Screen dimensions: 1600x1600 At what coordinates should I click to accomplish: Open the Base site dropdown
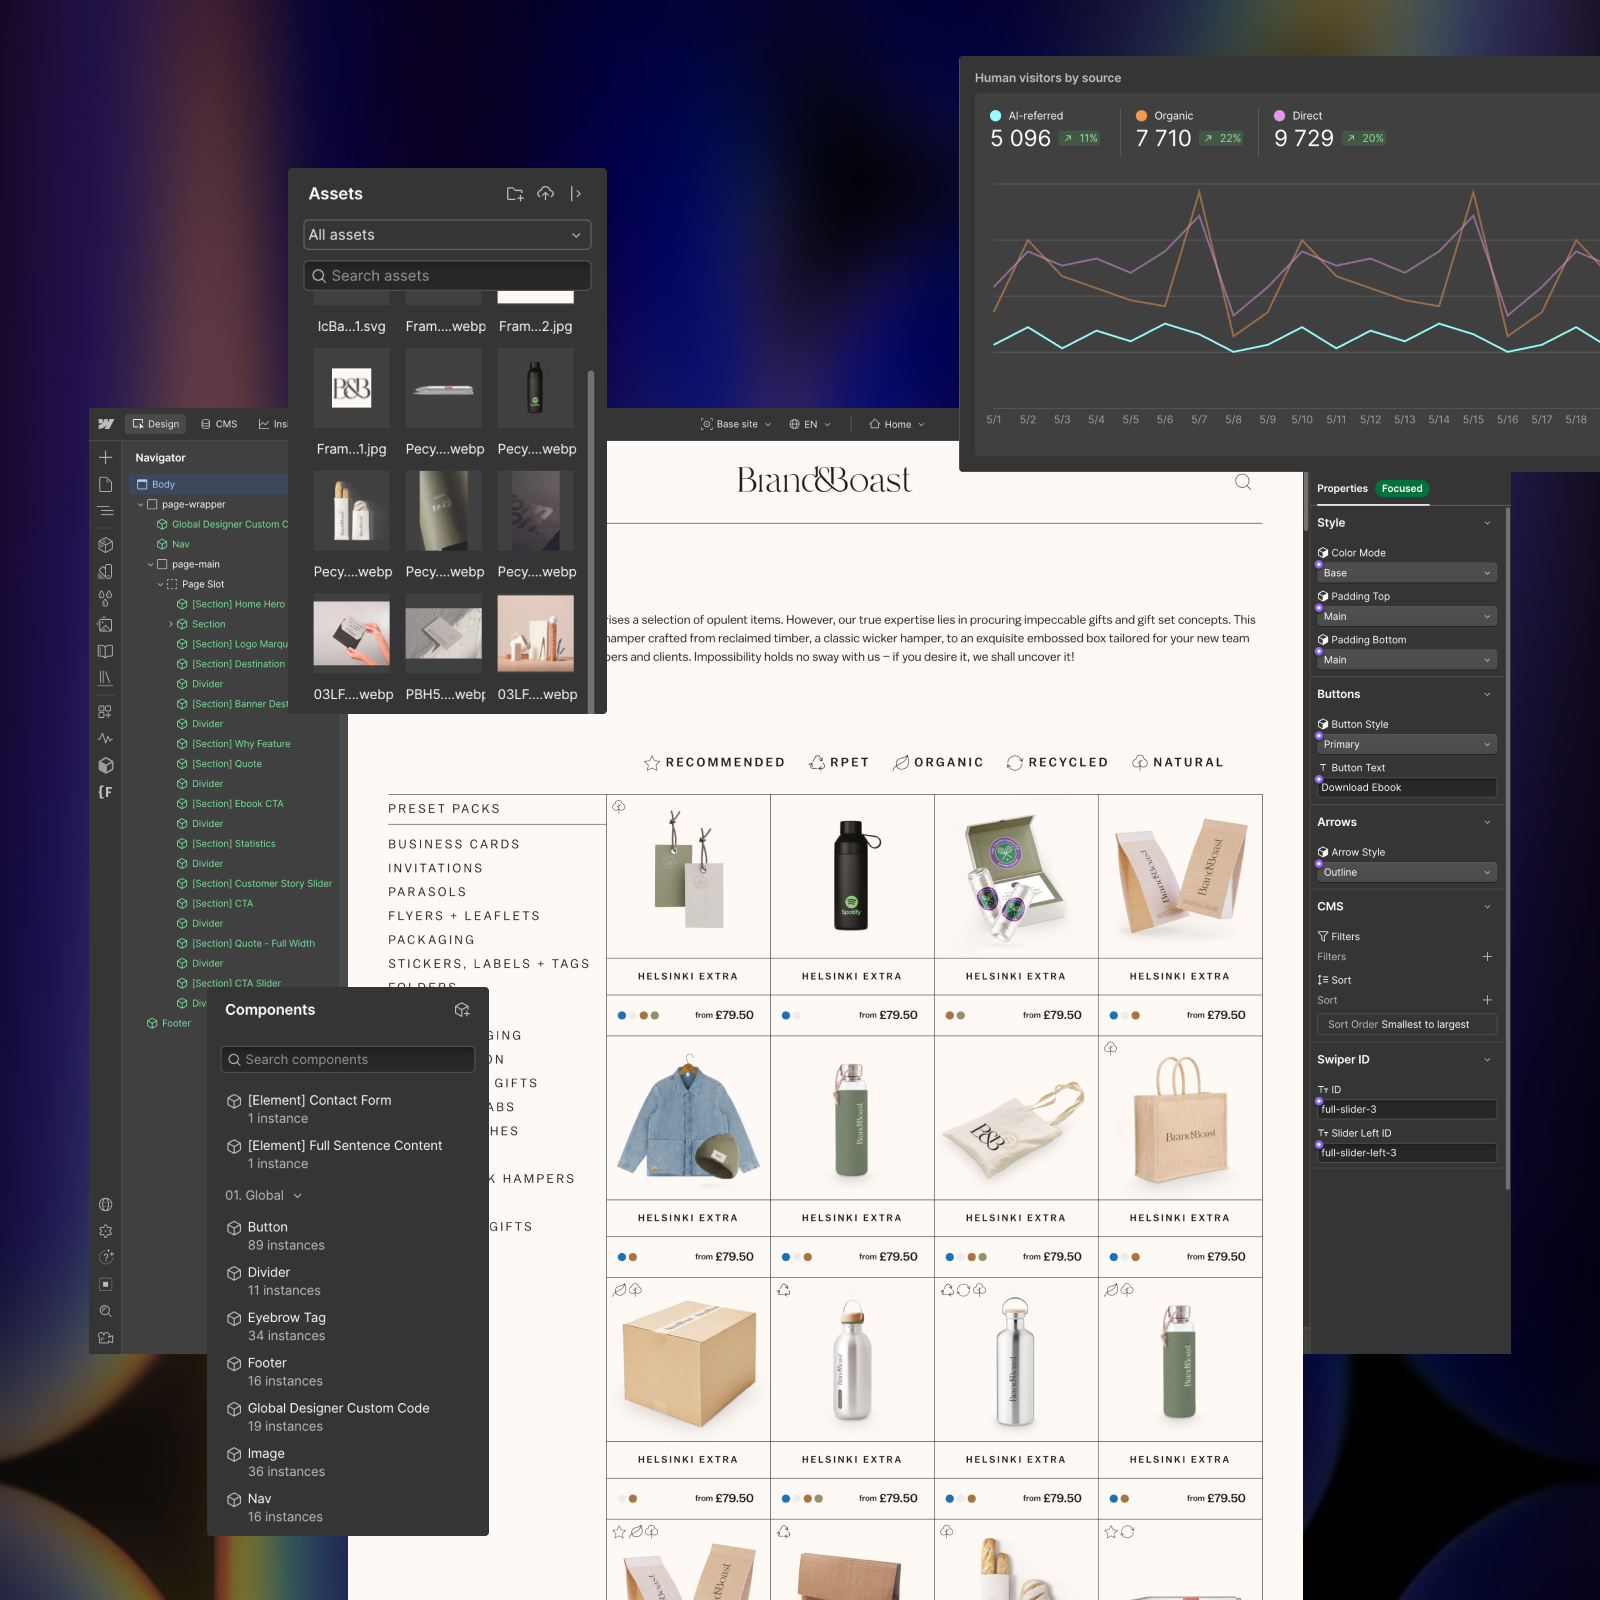click(x=736, y=424)
